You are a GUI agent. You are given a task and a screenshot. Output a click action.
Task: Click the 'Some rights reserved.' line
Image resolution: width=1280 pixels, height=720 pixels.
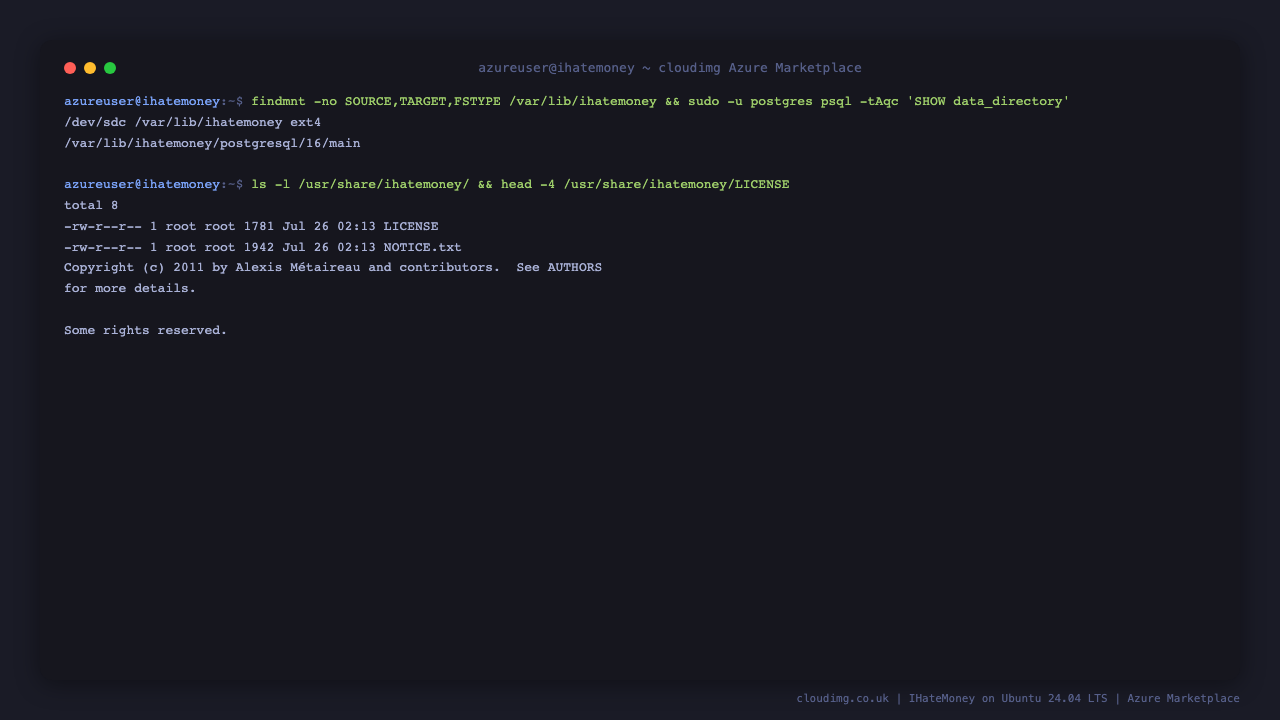coord(146,330)
